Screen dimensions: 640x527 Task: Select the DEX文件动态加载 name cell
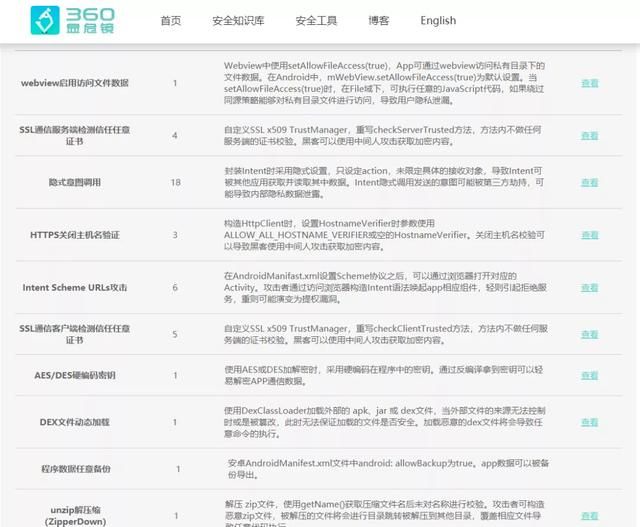tap(75, 422)
